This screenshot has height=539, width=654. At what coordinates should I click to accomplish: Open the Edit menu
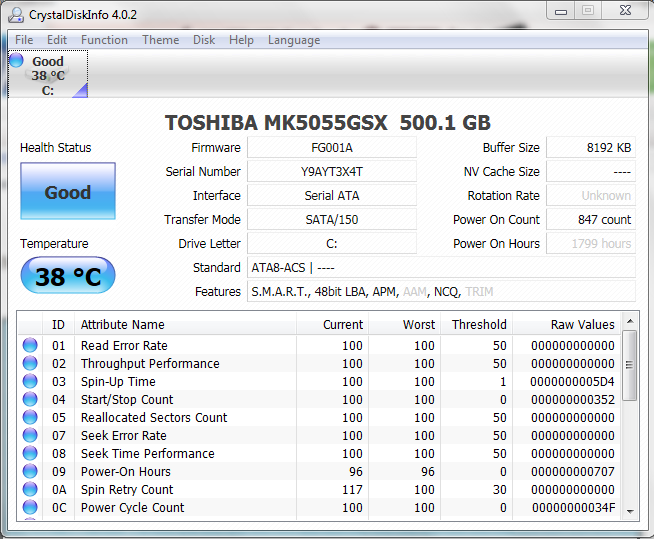pos(57,40)
